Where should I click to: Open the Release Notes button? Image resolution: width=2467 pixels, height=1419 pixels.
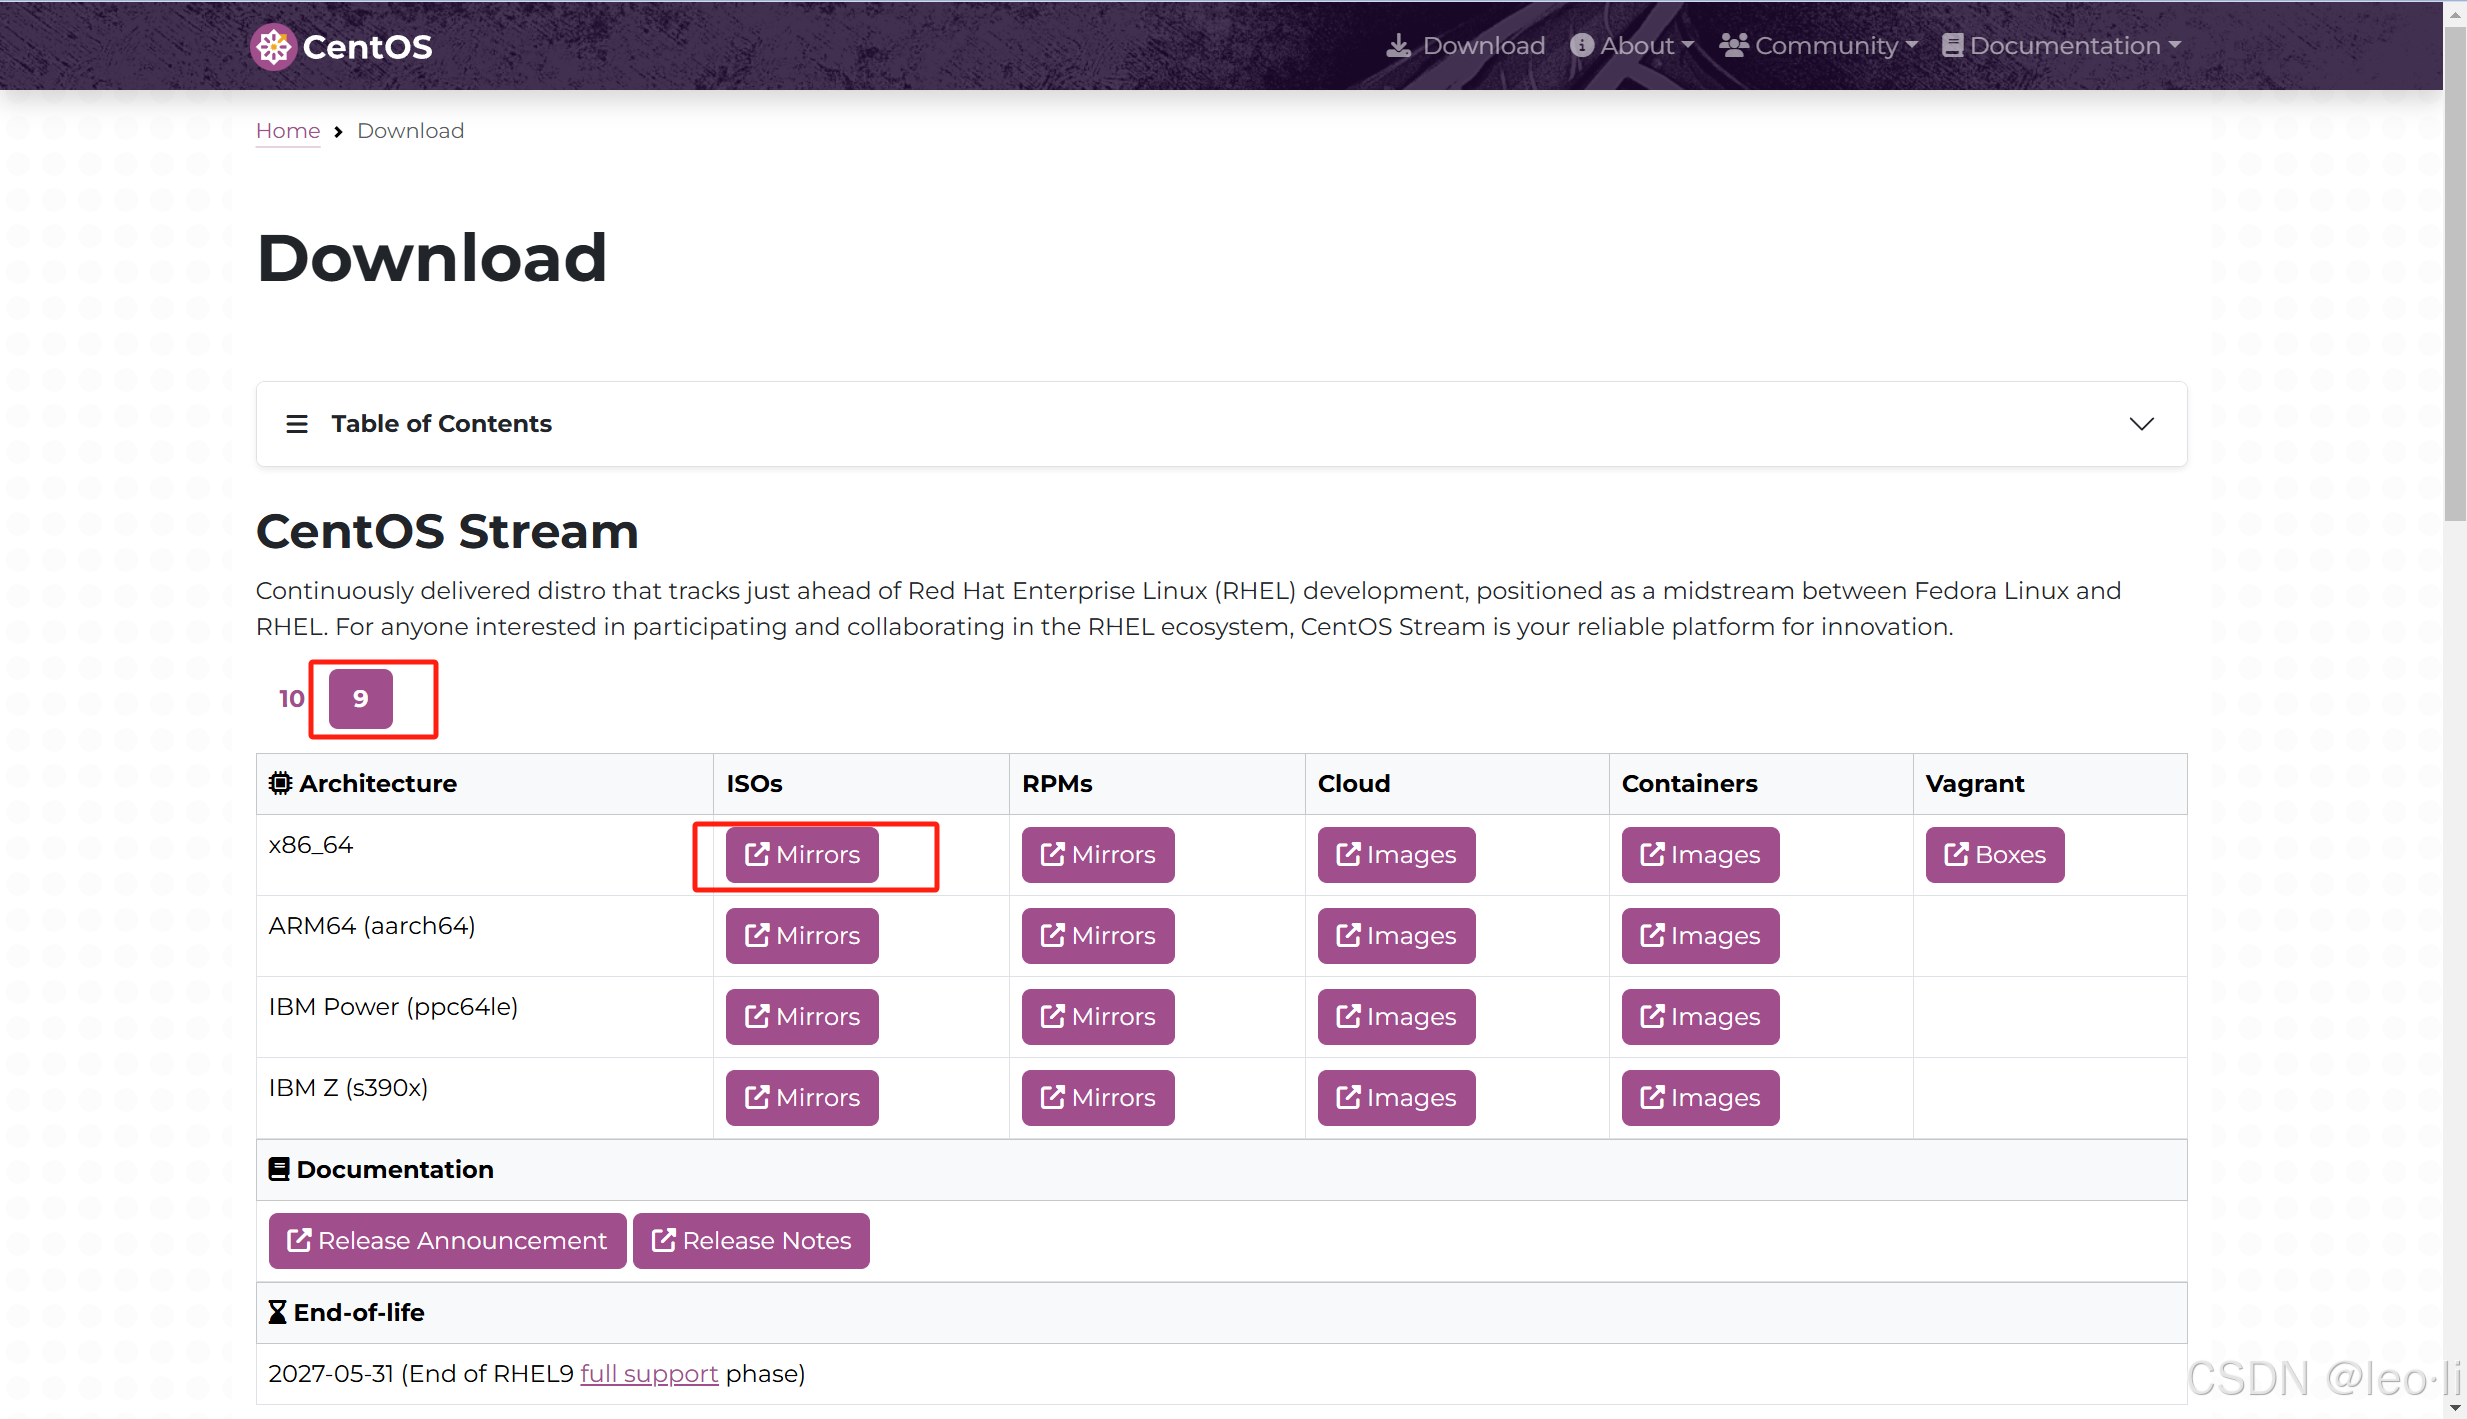coord(751,1241)
